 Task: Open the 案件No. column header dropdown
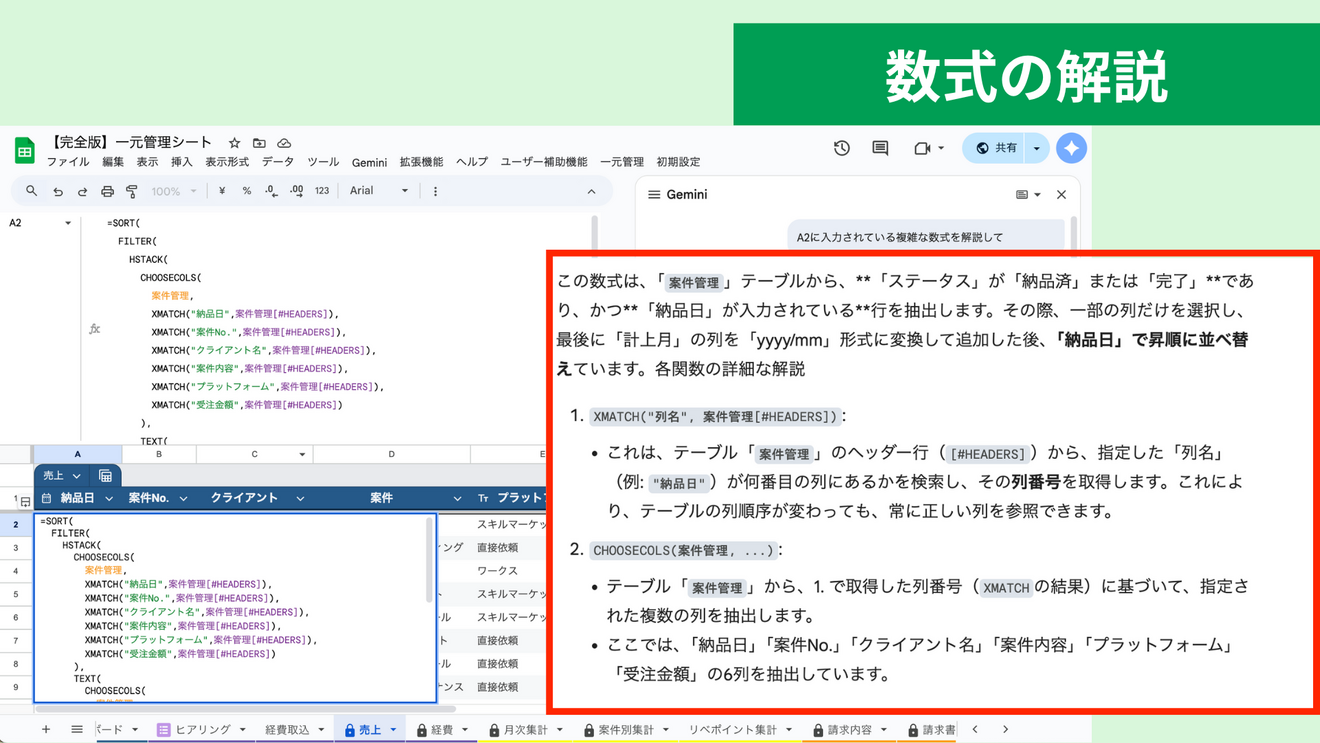pos(184,498)
